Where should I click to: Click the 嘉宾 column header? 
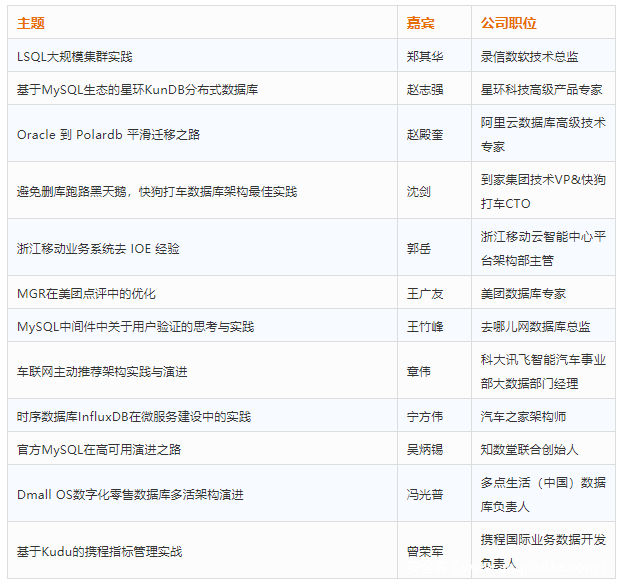click(420, 23)
